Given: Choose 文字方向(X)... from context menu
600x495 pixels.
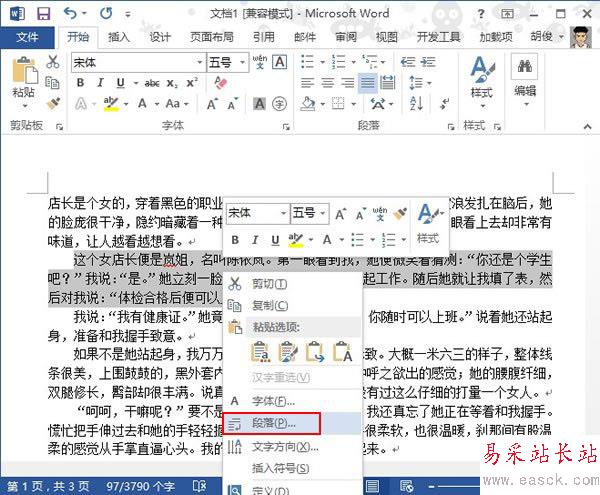Looking at the screenshot, I should coord(292,446).
